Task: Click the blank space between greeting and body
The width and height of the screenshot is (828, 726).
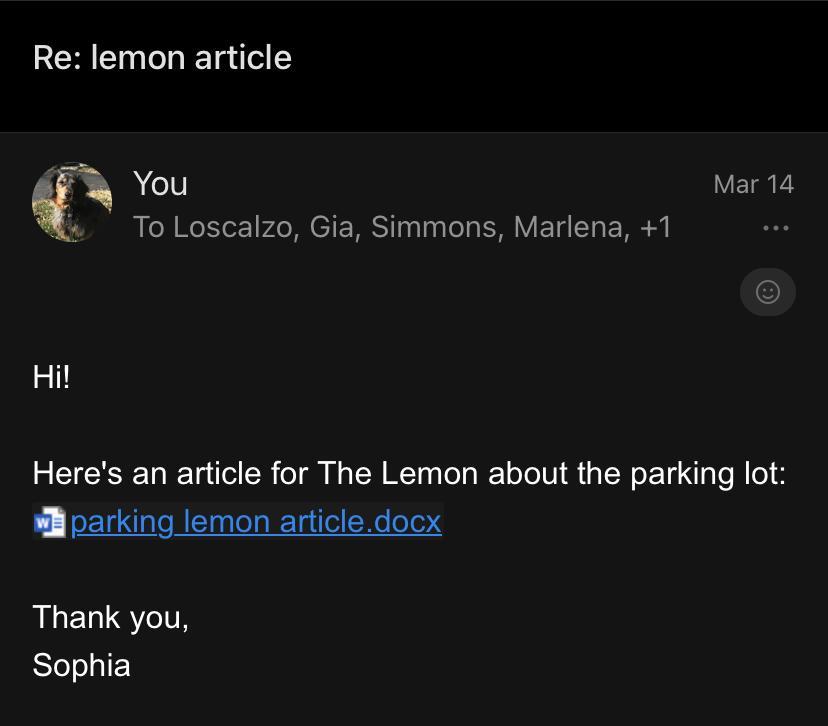Action: tap(400, 425)
